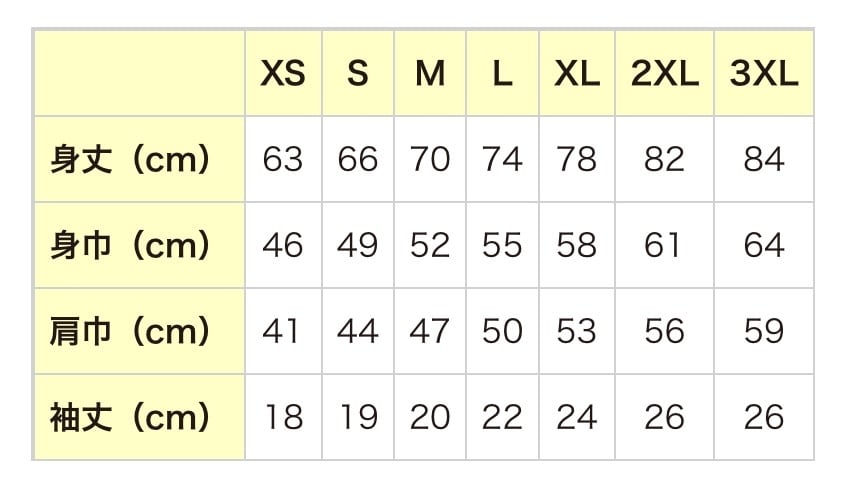Select the XL size column header
Image resolution: width=842 pixels, height=489 pixels.
click(x=577, y=73)
